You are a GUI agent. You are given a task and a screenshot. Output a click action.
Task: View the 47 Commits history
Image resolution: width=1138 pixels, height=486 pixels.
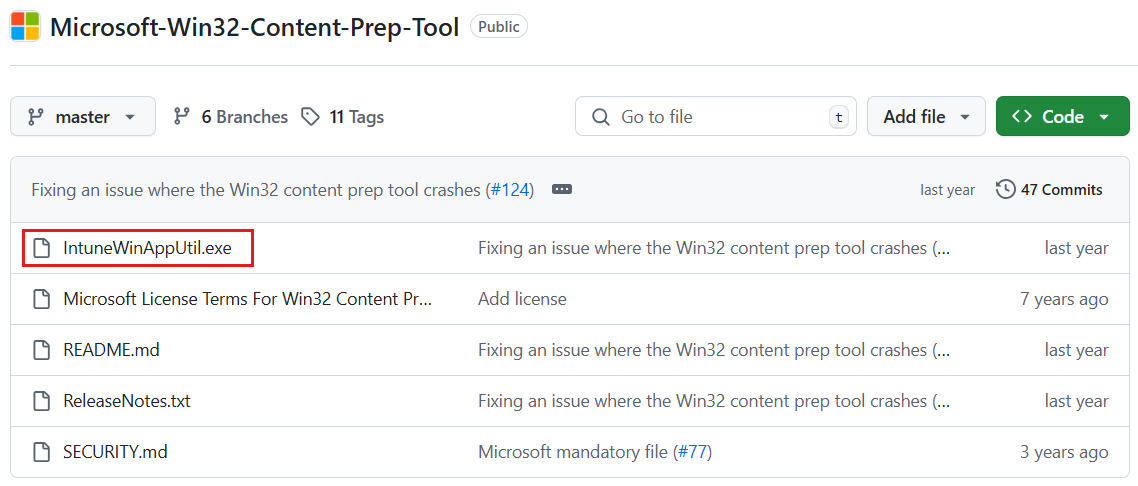(x=1061, y=189)
